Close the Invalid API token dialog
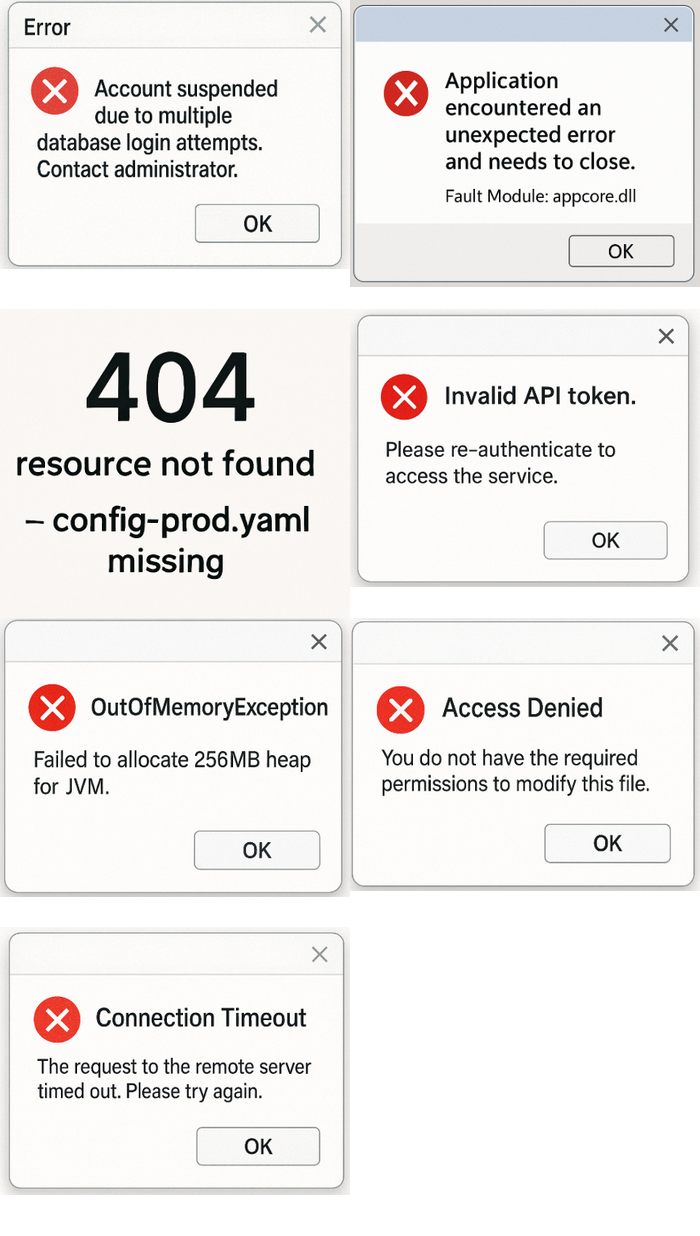Image resolution: width=700 pixels, height=1236 pixels. [665, 336]
